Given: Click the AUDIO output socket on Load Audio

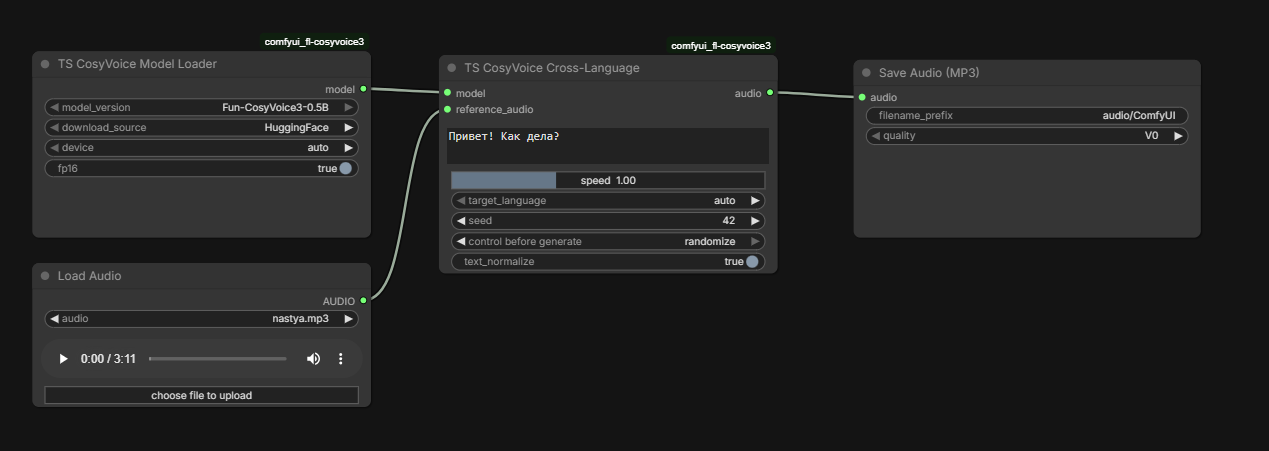Looking at the screenshot, I should click(x=363, y=300).
